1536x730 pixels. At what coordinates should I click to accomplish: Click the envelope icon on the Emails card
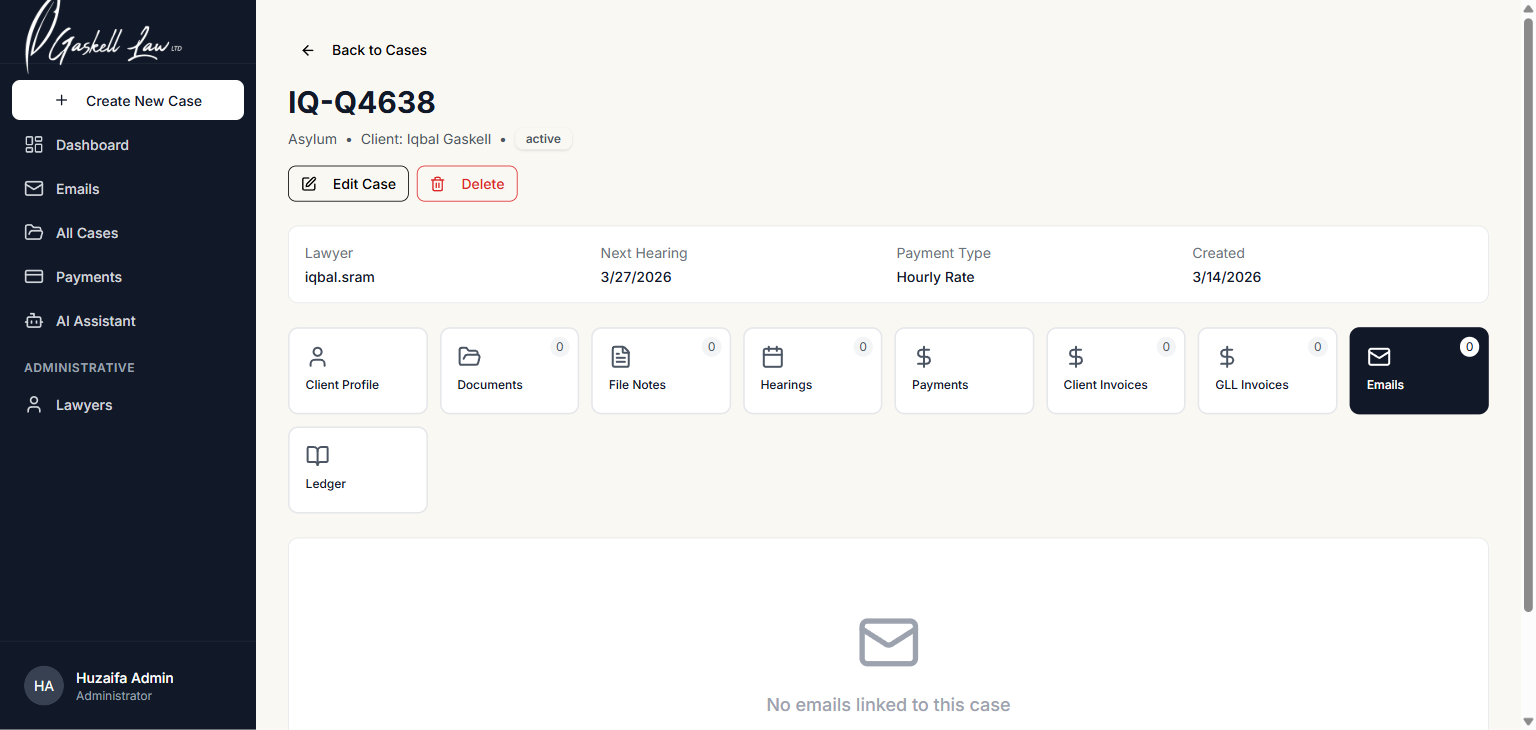point(1379,356)
